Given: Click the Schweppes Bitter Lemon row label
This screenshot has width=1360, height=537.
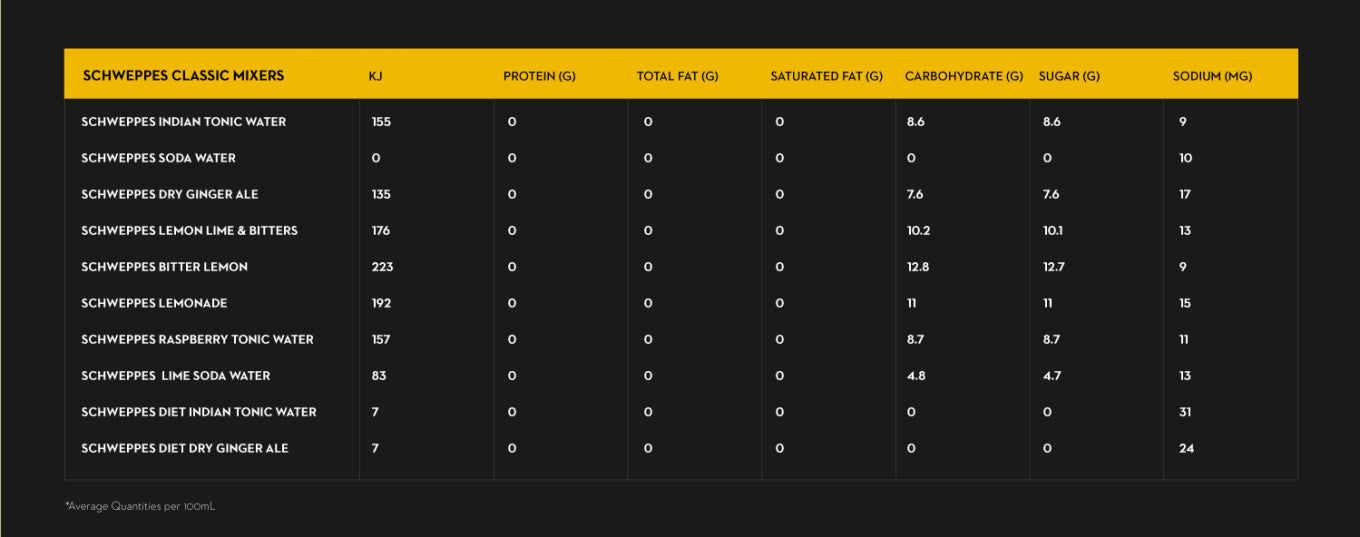Looking at the screenshot, I should coord(164,267).
